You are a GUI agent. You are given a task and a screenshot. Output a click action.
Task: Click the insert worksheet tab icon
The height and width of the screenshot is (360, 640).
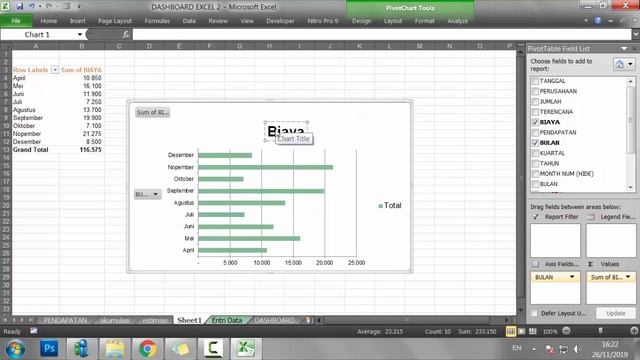coord(308,320)
